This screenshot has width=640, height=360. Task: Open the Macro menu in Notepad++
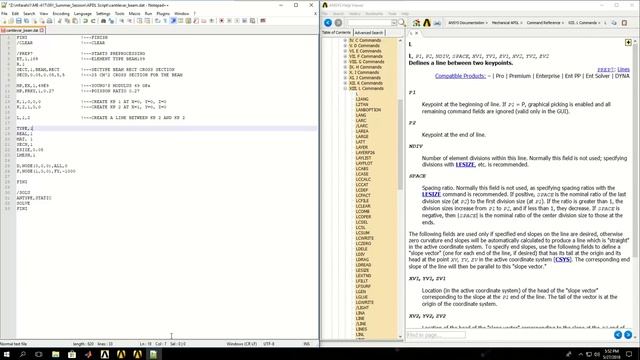click(x=134, y=13)
